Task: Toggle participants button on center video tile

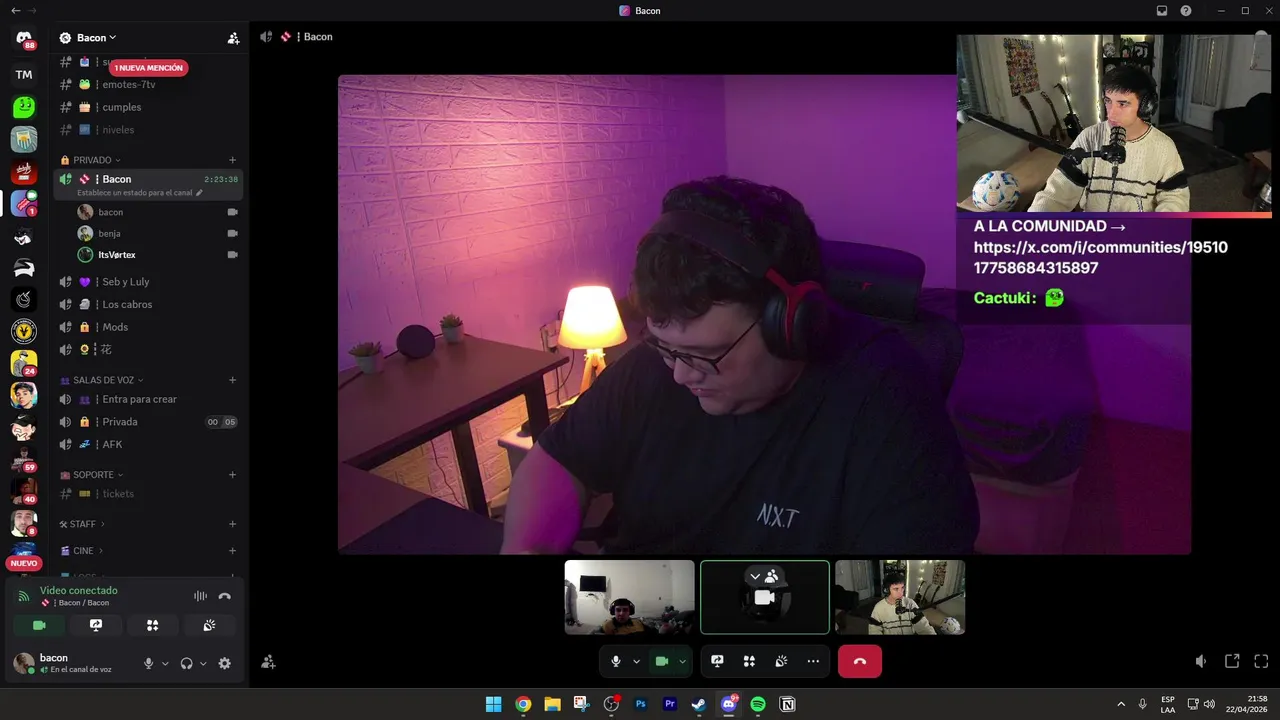Action: click(765, 576)
